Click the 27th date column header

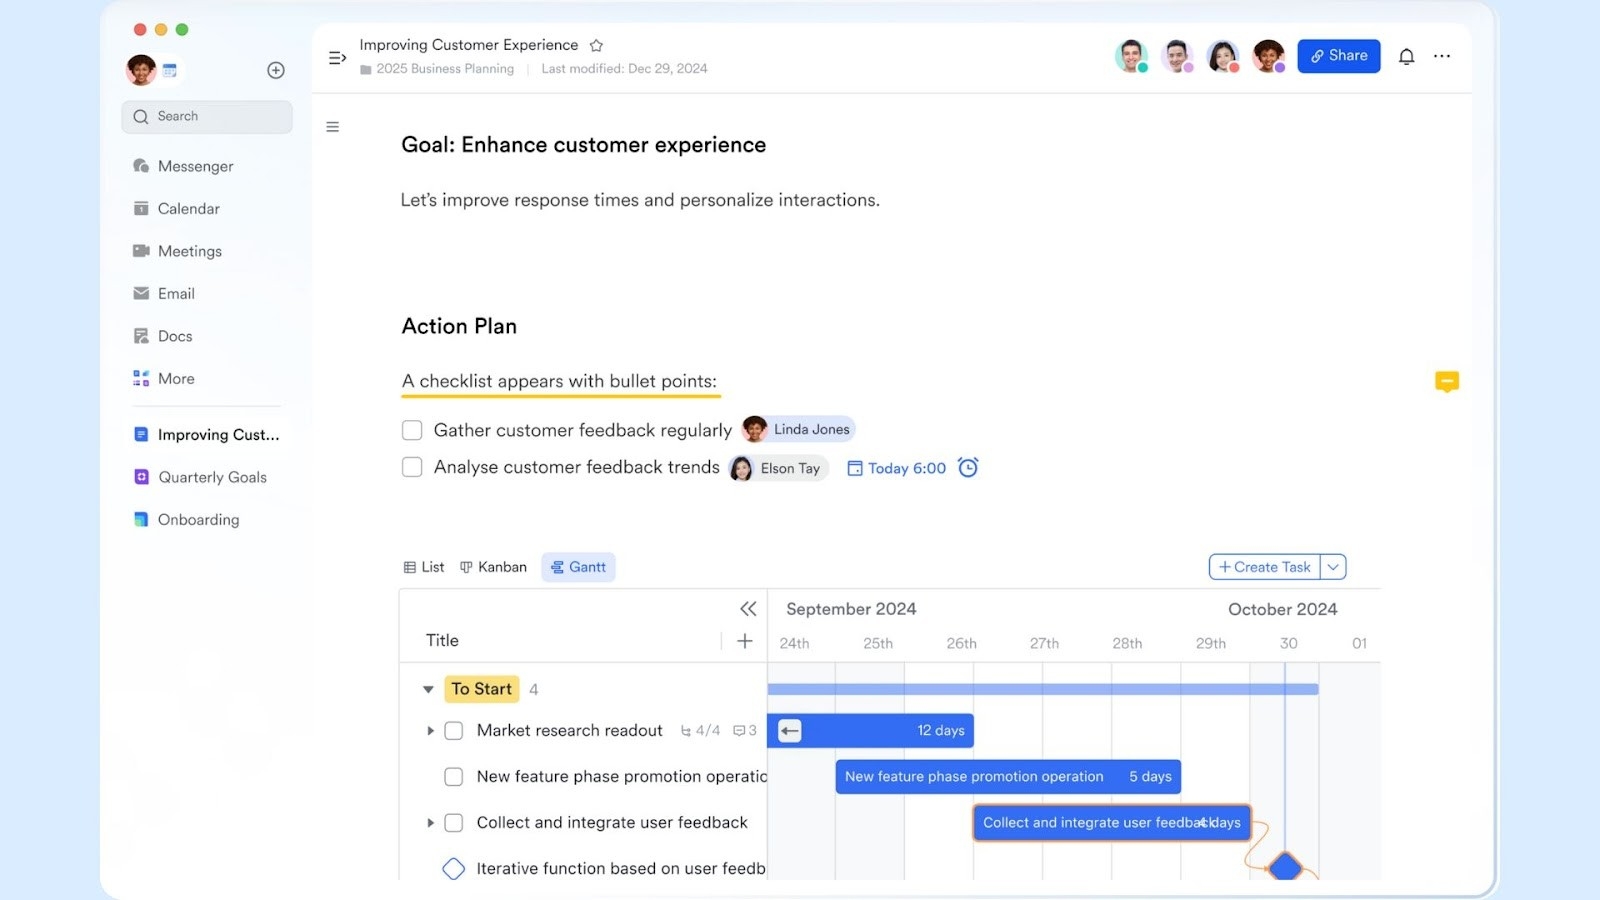(1044, 643)
